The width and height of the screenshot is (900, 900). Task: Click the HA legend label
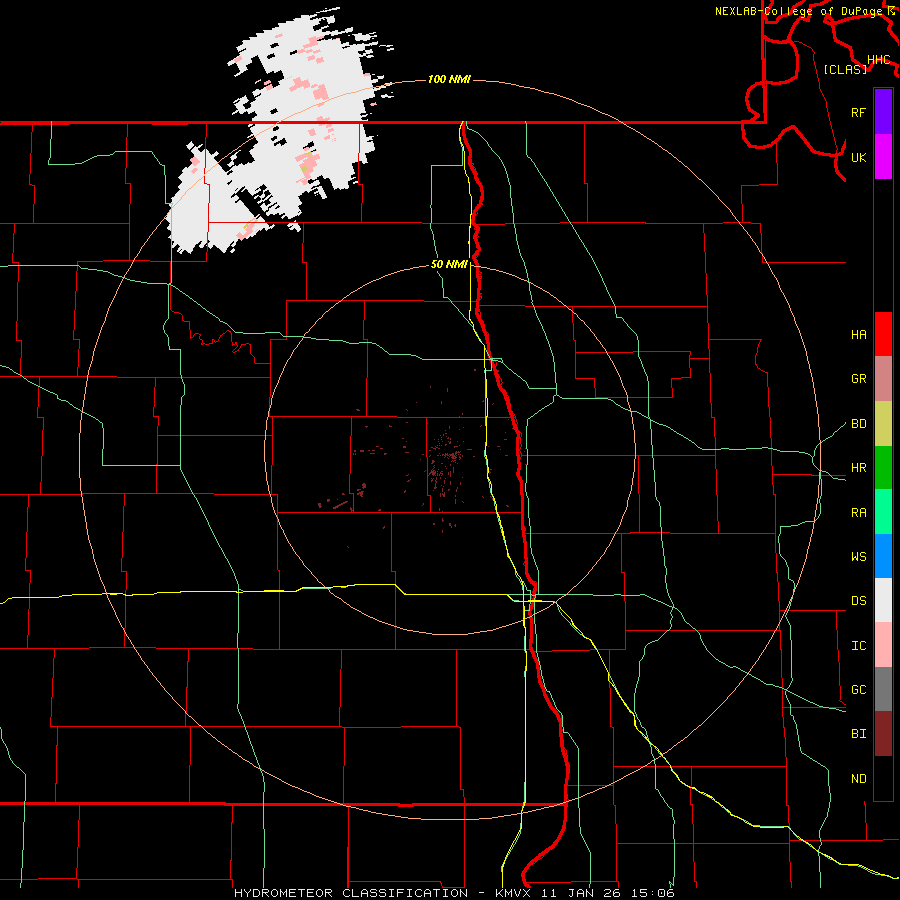858,334
